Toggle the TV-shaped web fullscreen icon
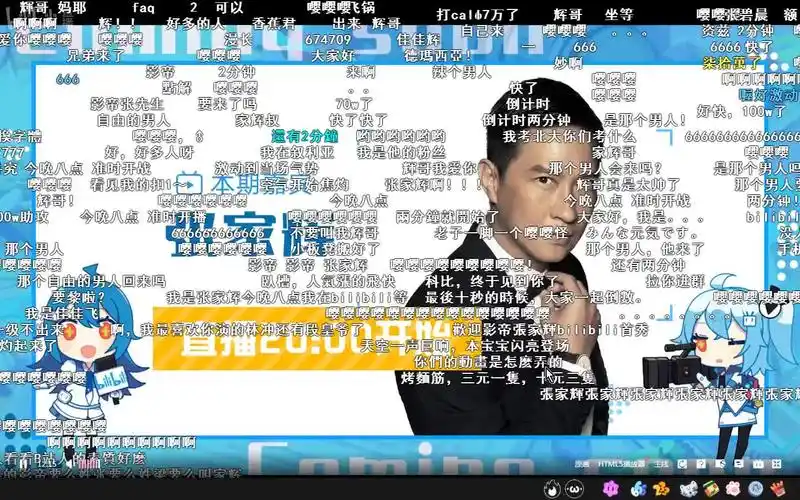This screenshot has height=500, width=800. tap(758, 464)
